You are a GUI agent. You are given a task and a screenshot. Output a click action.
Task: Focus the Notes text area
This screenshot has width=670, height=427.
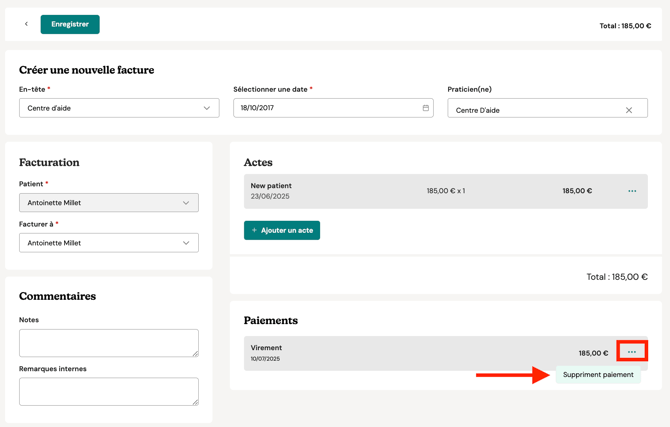[108, 343]
